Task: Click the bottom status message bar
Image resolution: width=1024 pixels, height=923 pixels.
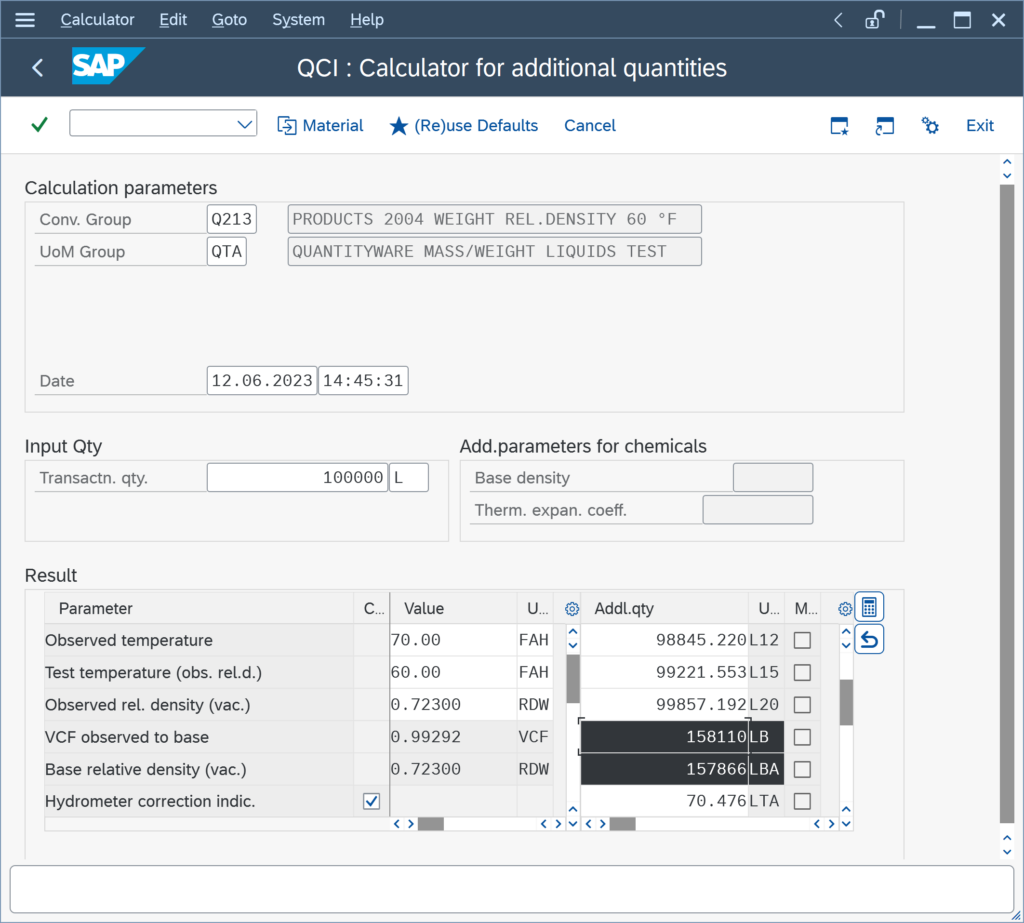Action: tap(511, 889)
